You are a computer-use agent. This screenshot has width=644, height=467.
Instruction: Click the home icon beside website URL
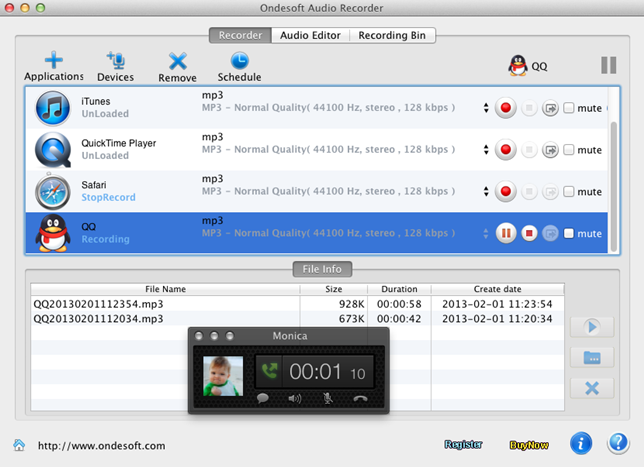(x=19, y=445)
